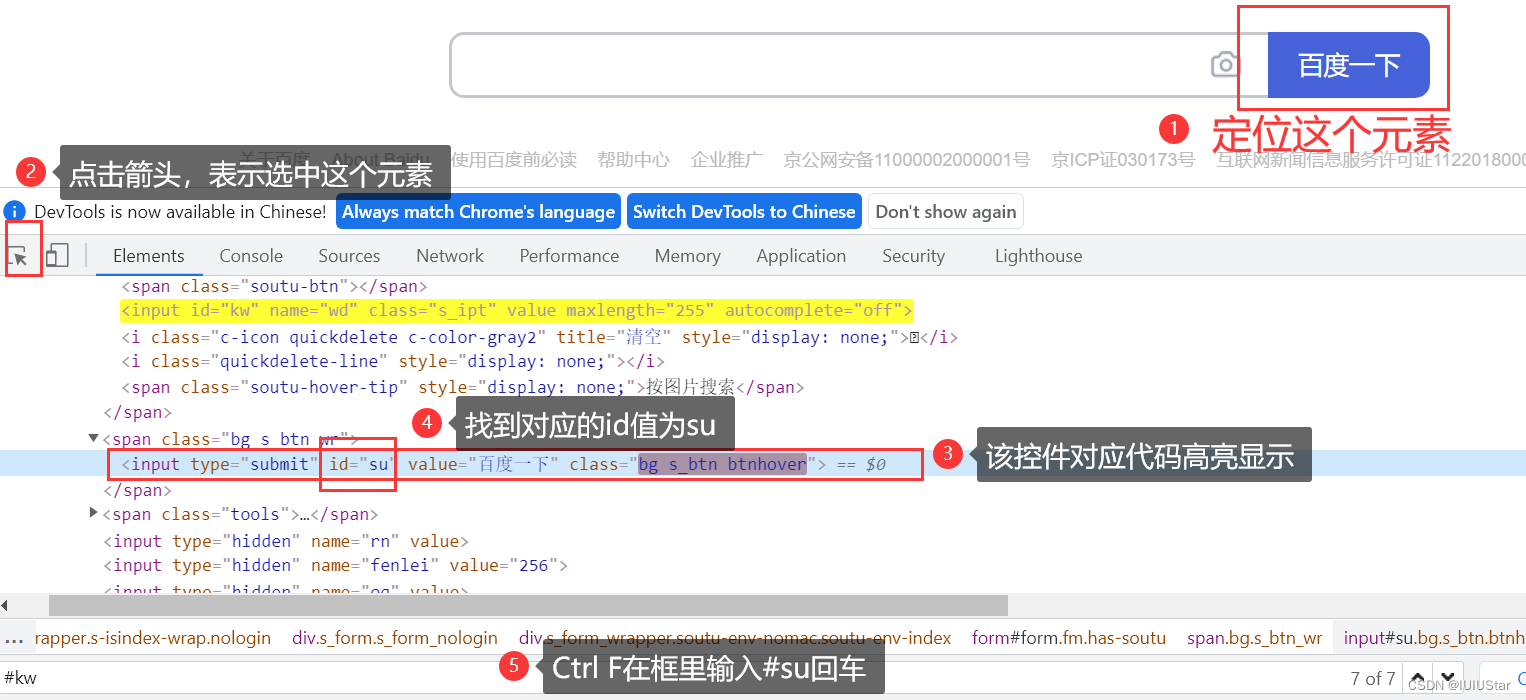Click the camera image-search icon in search box
1526x700 pixels.
1225,63
